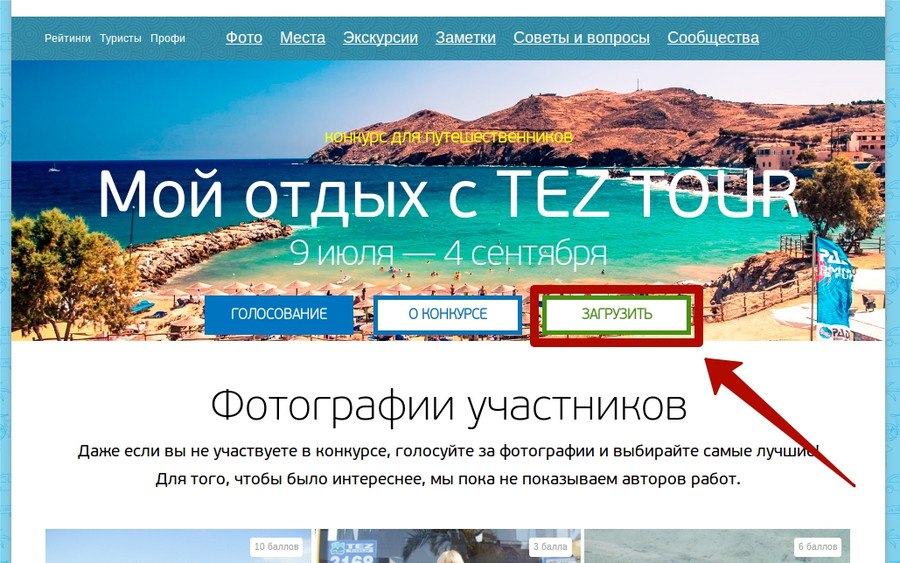
Task: Open the Экскурсии section
Action: pos(380,38)
